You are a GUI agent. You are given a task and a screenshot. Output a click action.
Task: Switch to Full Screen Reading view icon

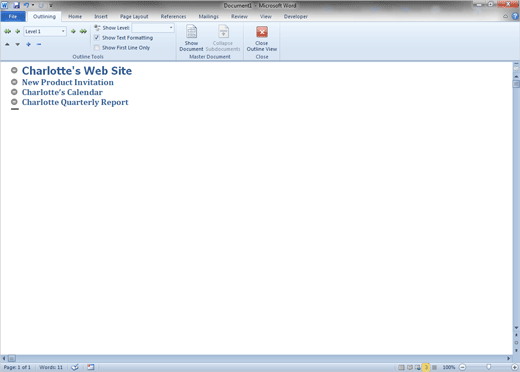pos(410,367)
